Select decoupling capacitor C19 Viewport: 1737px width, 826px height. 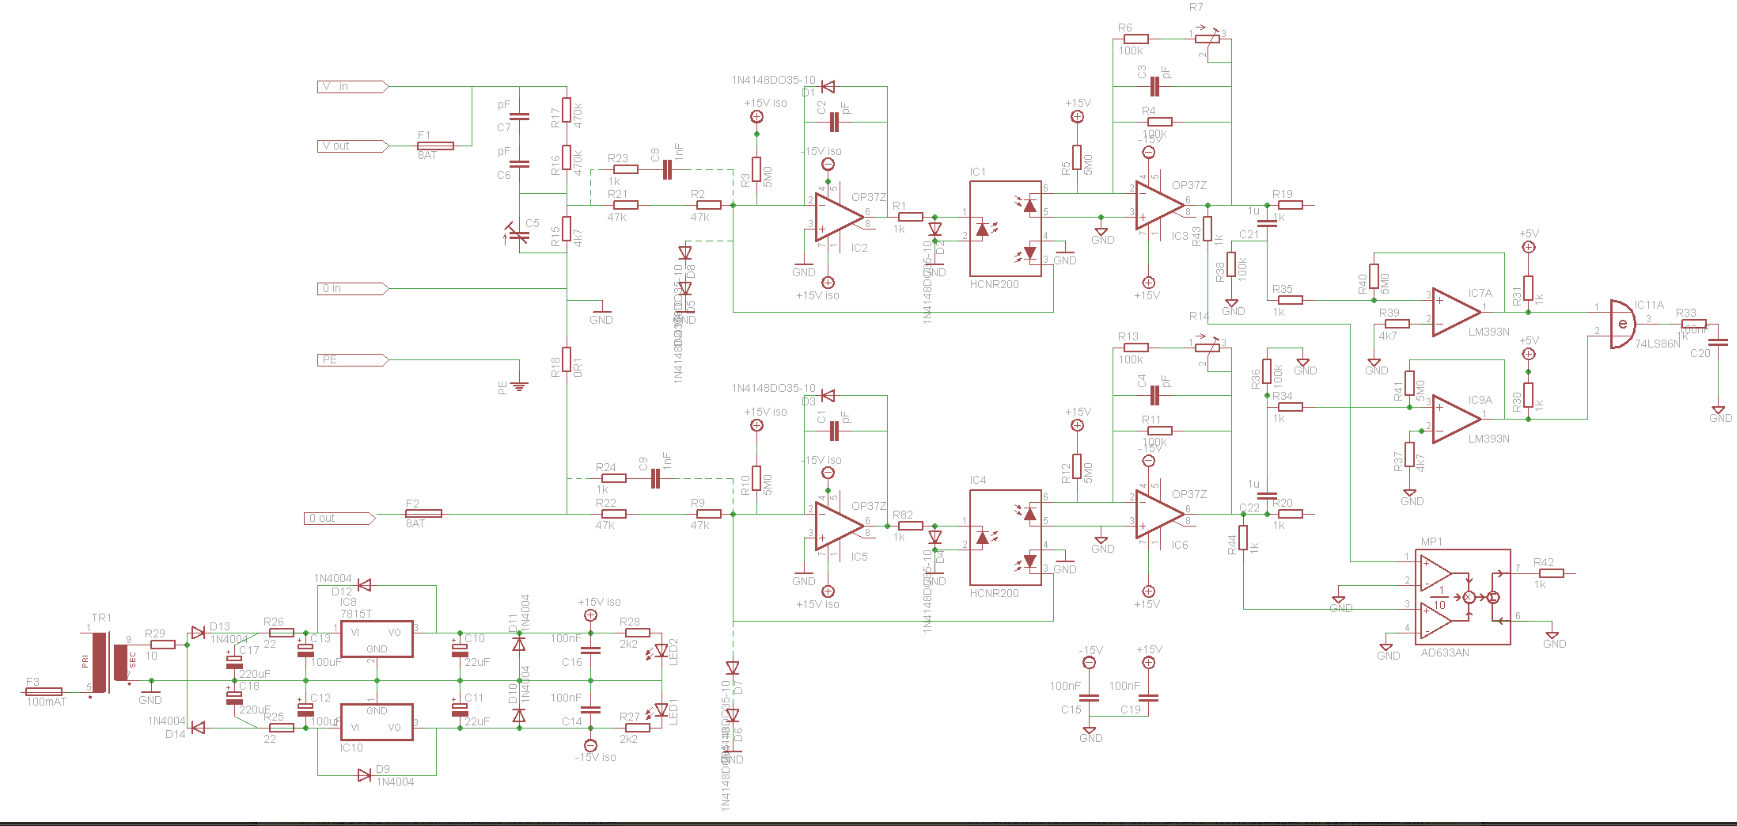[x=1148, y=697]
